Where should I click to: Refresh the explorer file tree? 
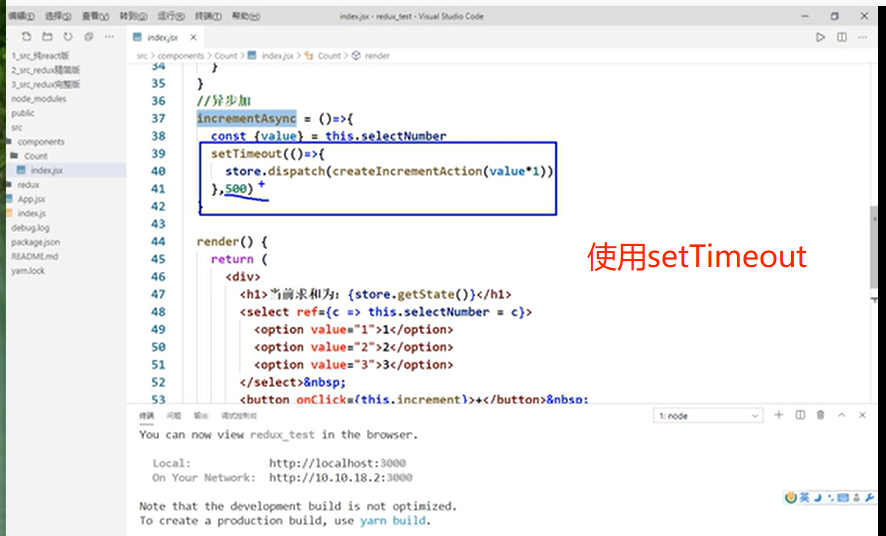tap(68, 37)
